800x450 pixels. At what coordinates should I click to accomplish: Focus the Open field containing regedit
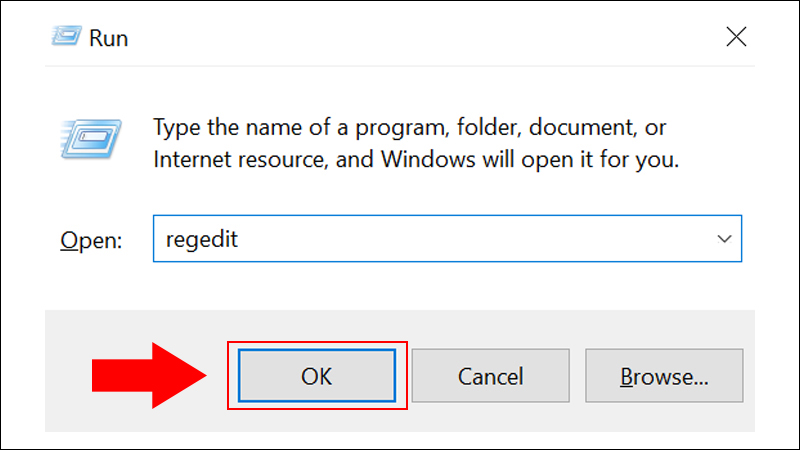447,239
